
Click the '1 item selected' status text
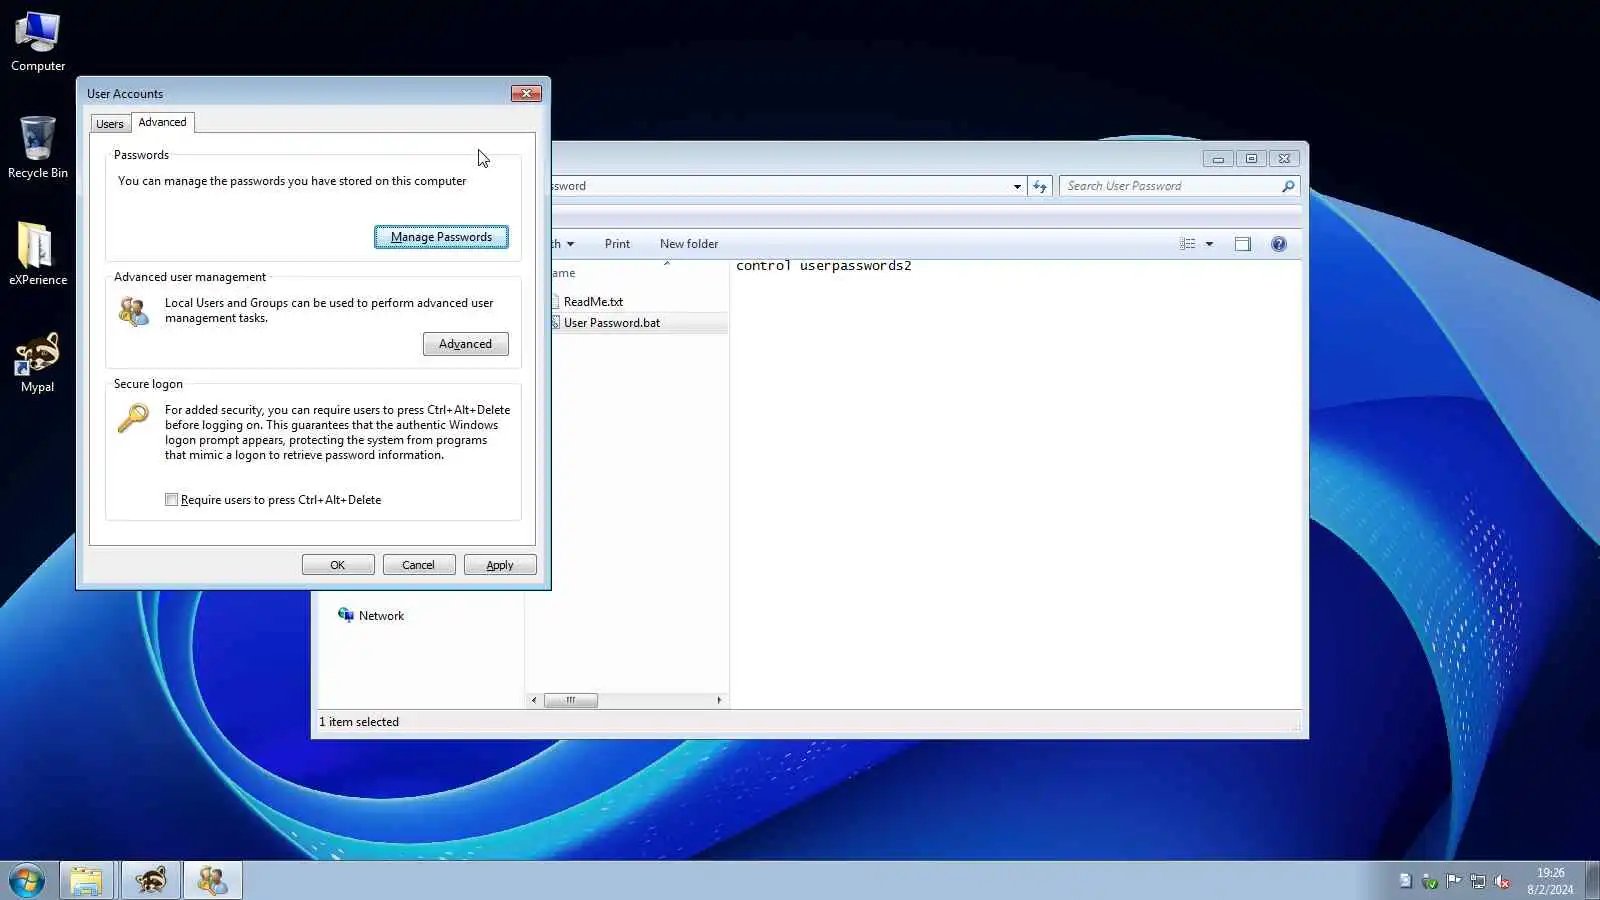coord(359,722)
